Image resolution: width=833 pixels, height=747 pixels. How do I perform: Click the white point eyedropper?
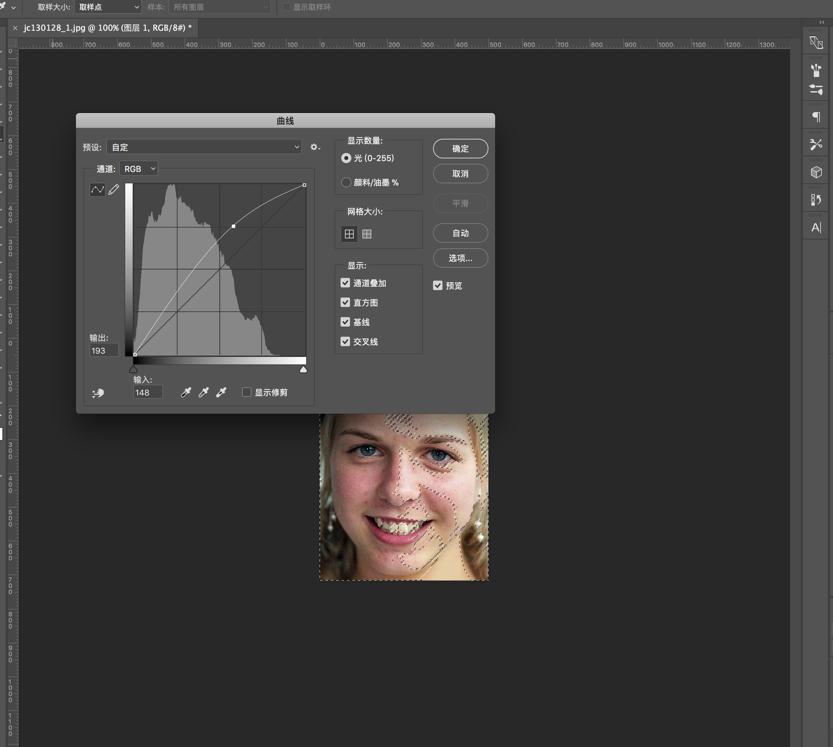pos(221,391)
